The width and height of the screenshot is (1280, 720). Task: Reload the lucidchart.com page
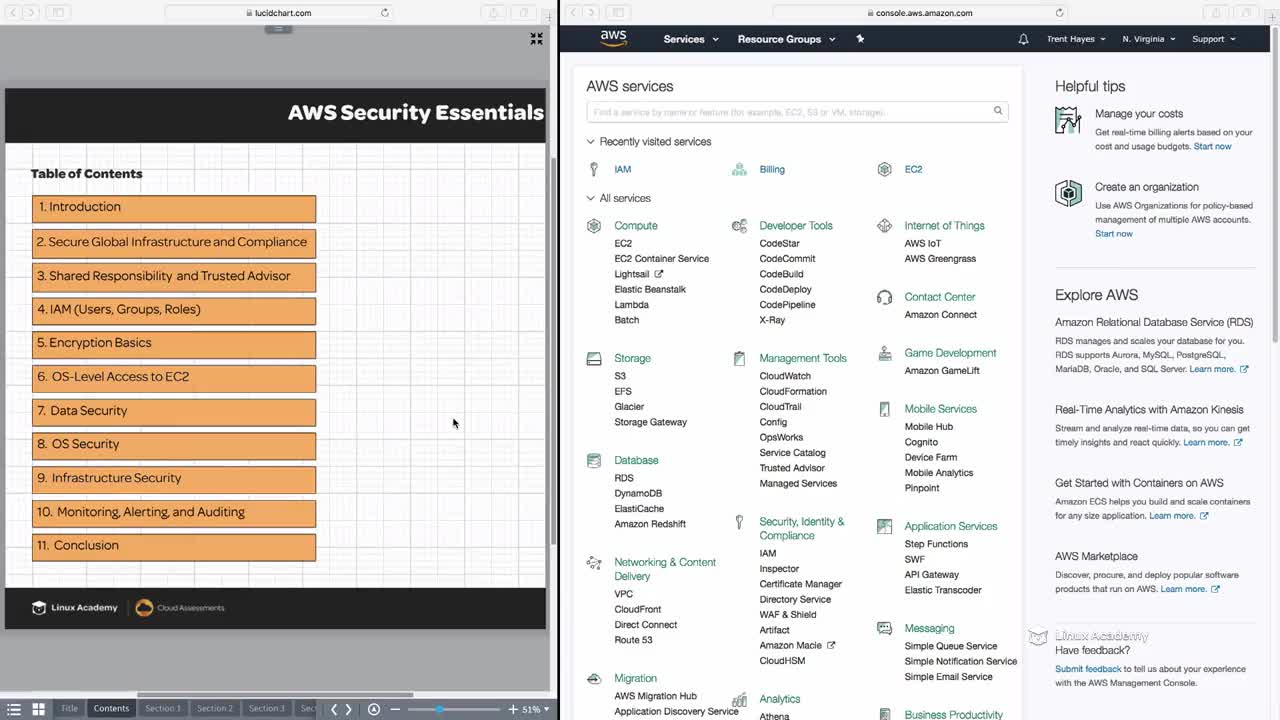point(385,13)
